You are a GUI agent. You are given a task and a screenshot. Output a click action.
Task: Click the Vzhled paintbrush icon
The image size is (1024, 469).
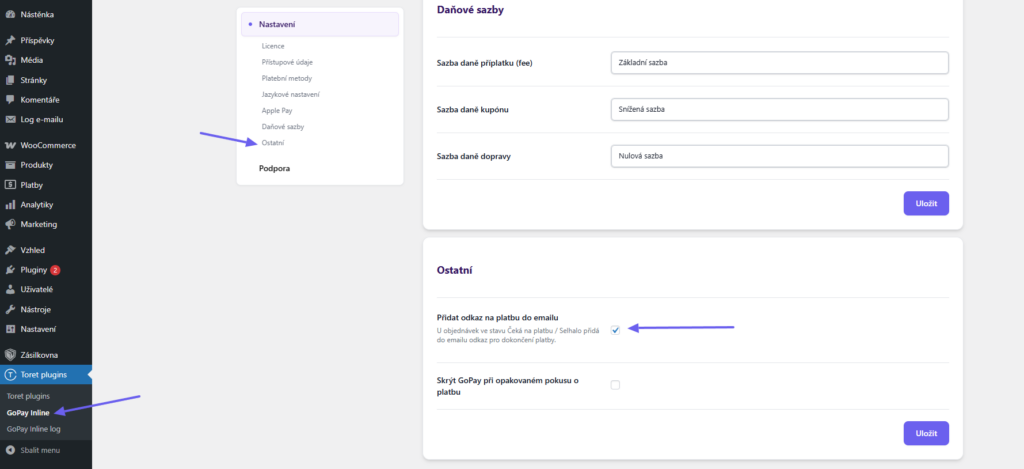click(x=10, y=250)
